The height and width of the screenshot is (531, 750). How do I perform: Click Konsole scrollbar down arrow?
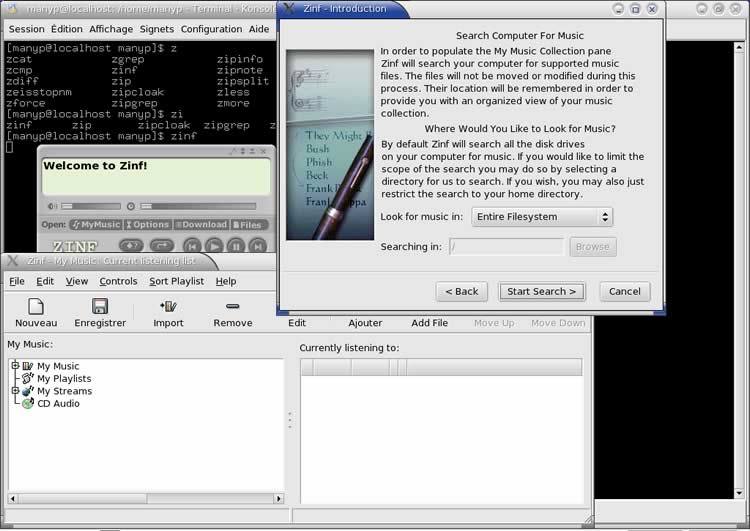739,493
